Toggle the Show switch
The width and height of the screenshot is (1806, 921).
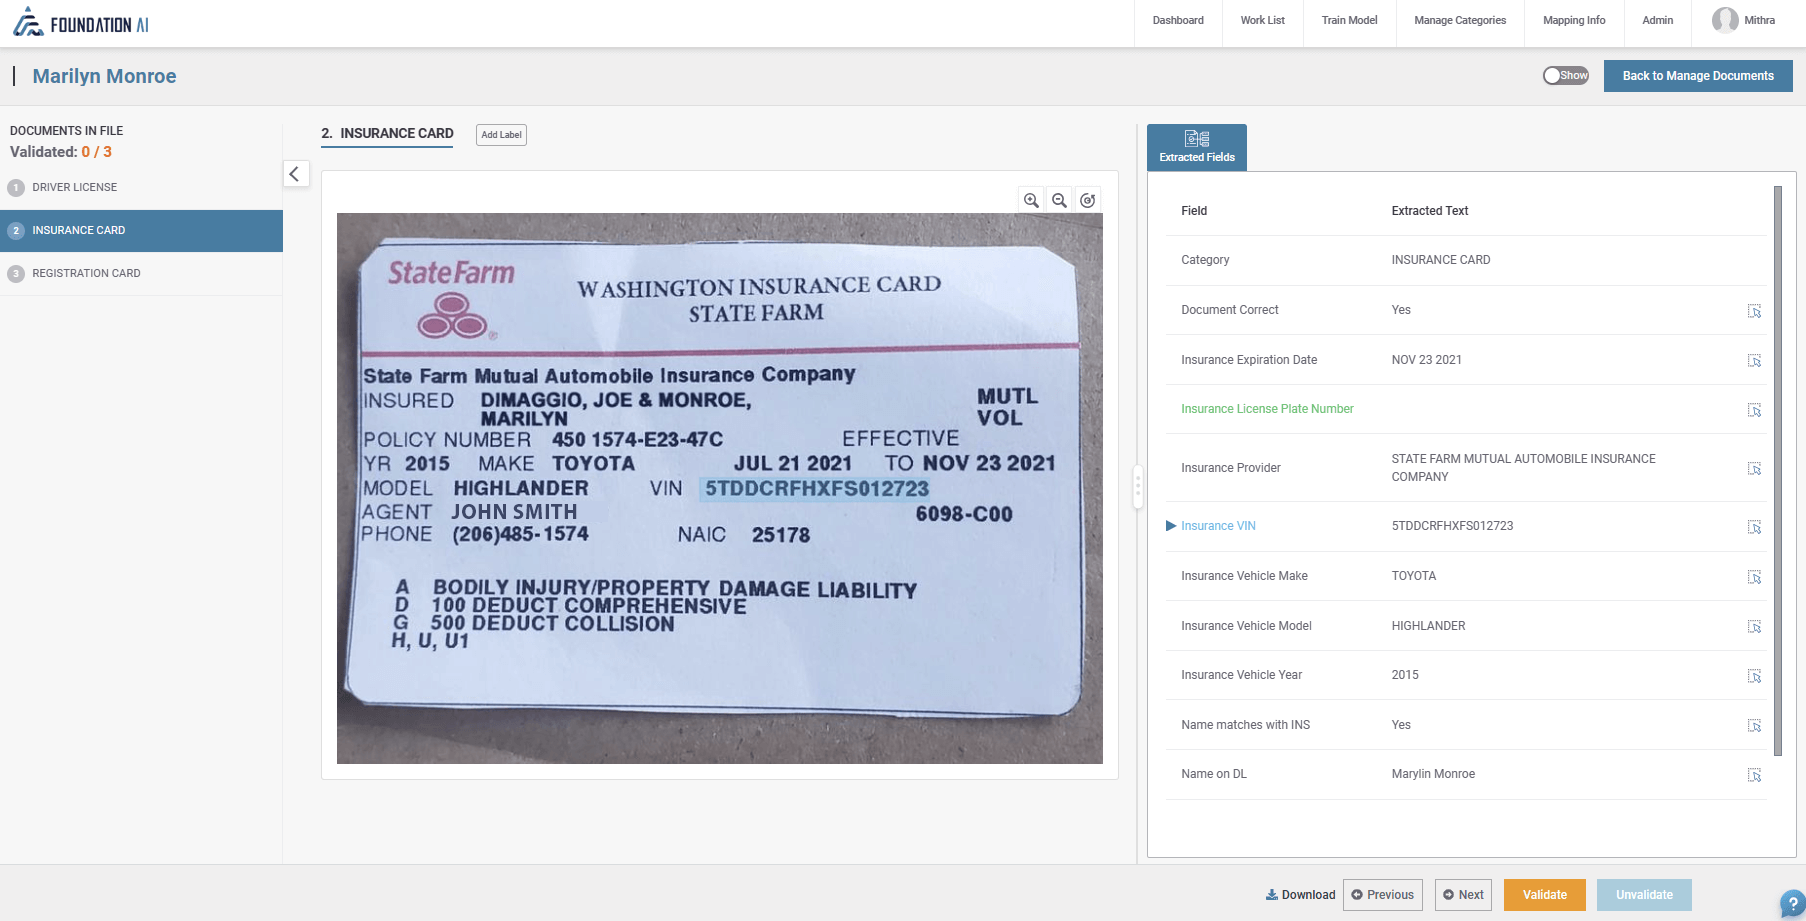pos(1566,75)
